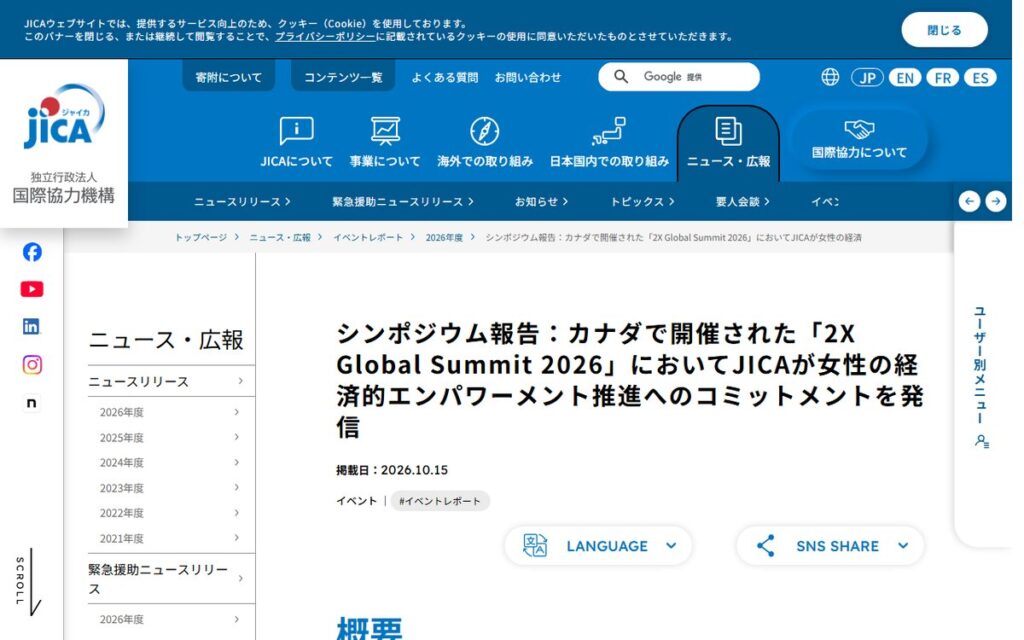The image size is (1024, 640).
Task: Open the Instagram icon in sidebar
Action: pyautogui.click(x=32, y=364)
